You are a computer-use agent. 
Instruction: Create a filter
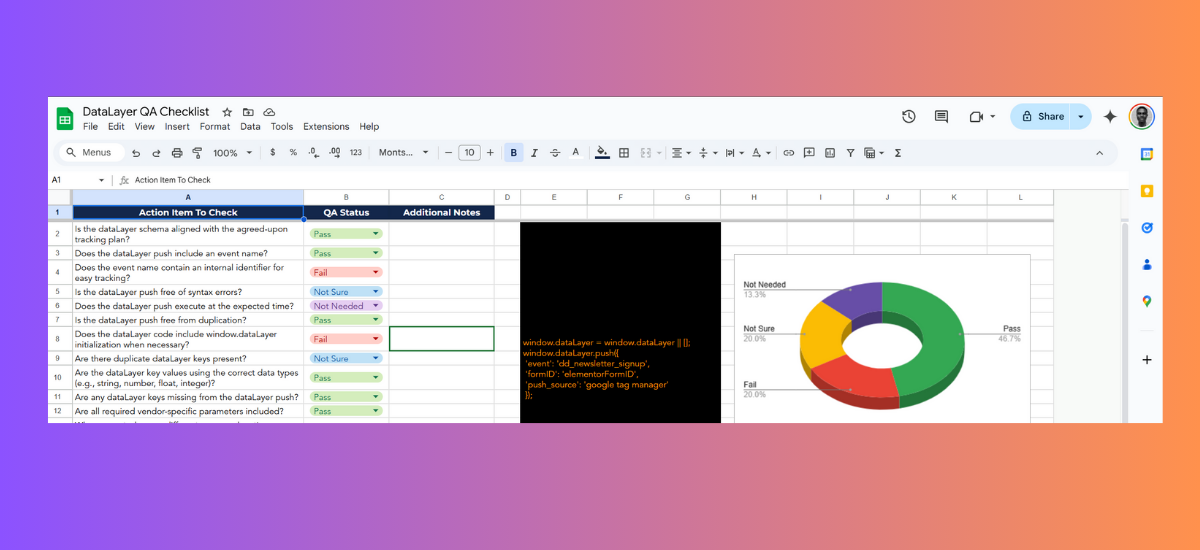tap(850, 153)
